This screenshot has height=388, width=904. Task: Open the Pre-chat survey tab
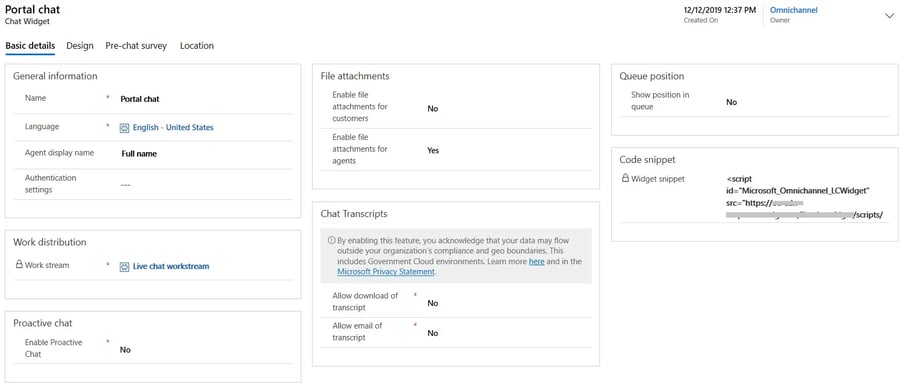136,46
